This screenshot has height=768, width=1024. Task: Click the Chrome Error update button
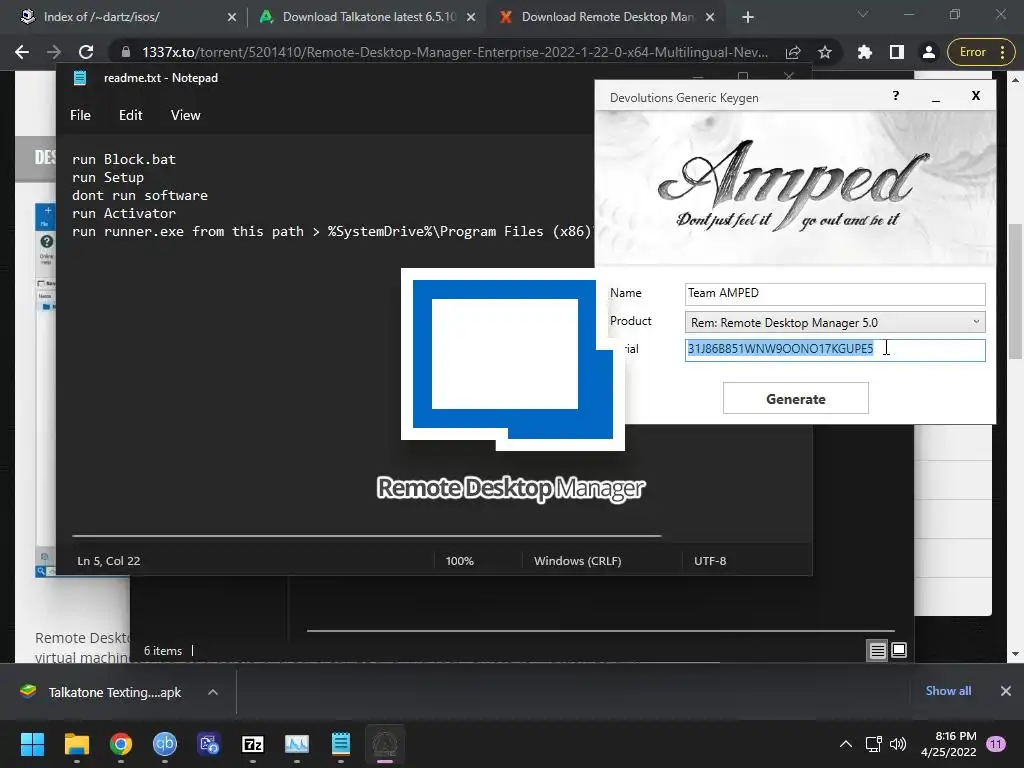979,52
